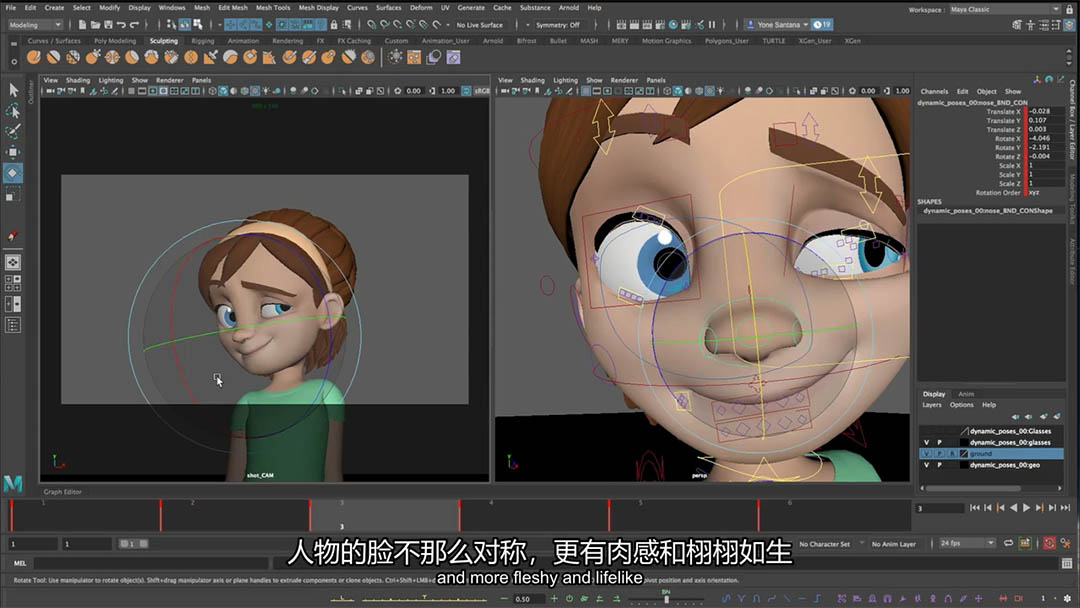Switch to the Anim layer tab
The image size is (1080, 608).
point(966,394)
